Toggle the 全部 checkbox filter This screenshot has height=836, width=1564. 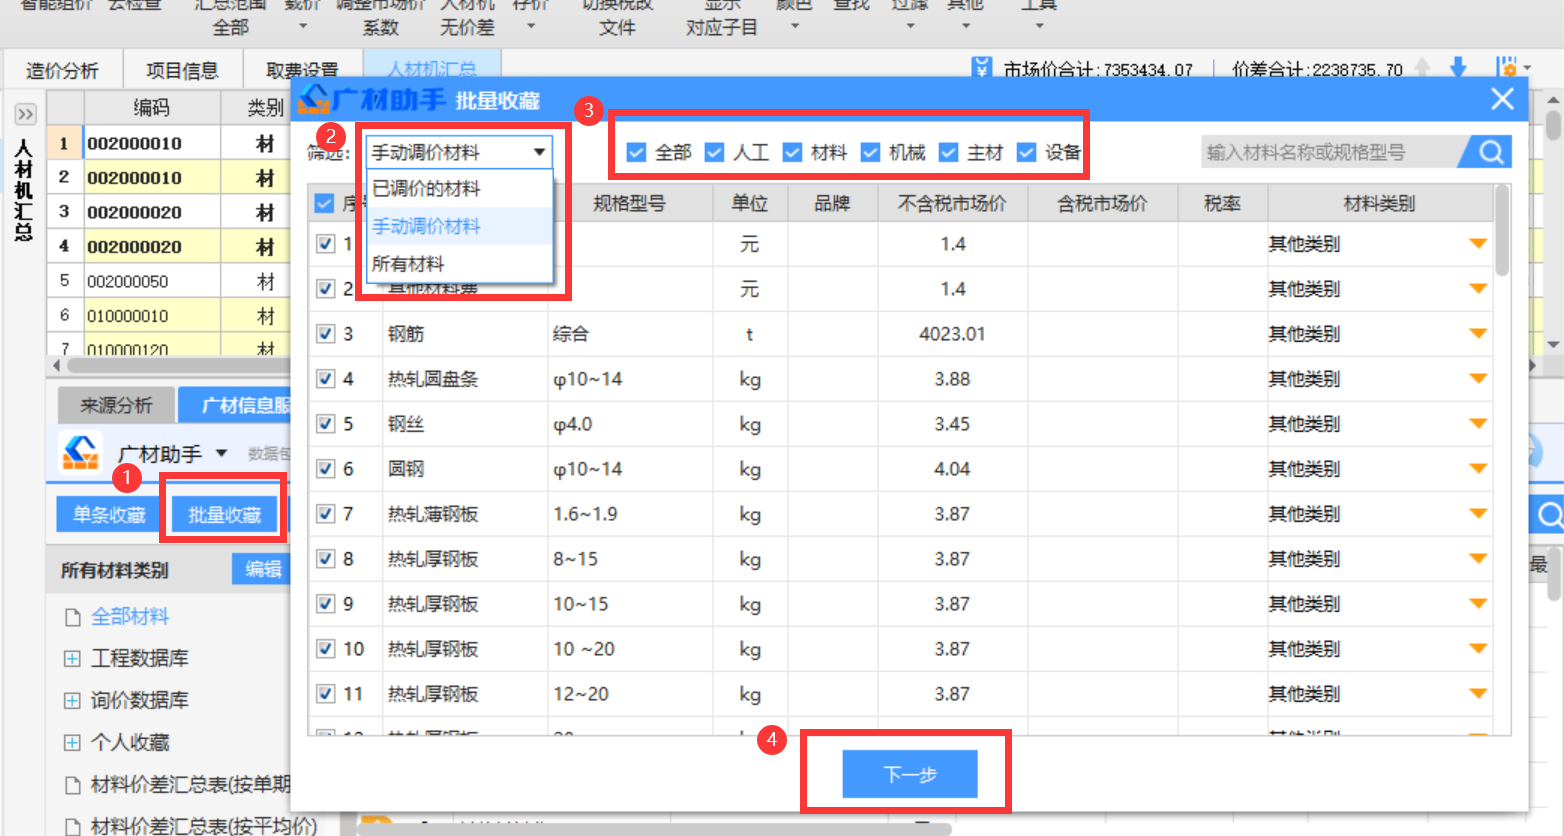tap(636, 152)
